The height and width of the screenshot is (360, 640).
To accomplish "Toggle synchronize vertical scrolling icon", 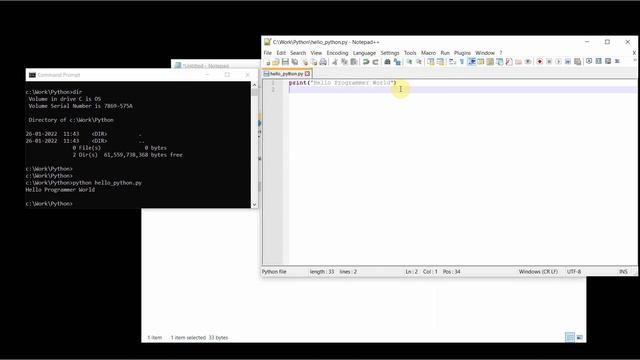I will [x=431, y=62].
